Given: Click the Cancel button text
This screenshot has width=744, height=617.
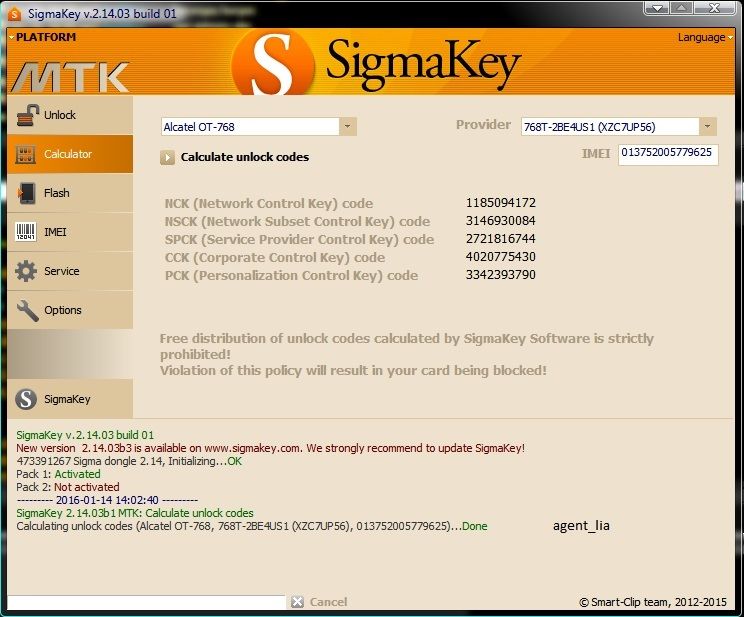Looking at the screenshot, I should 329,602.
